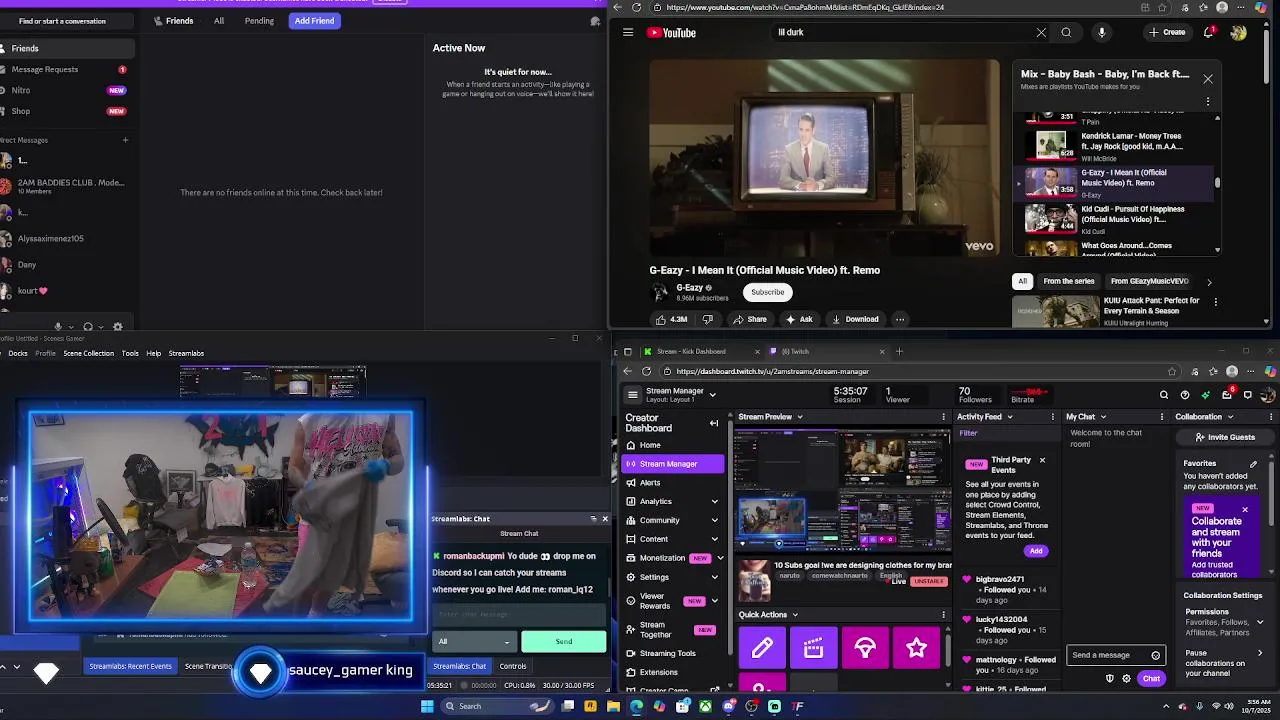
Task: Open chat settings gear in My Chat
Action: click(x=1126, y=679)
